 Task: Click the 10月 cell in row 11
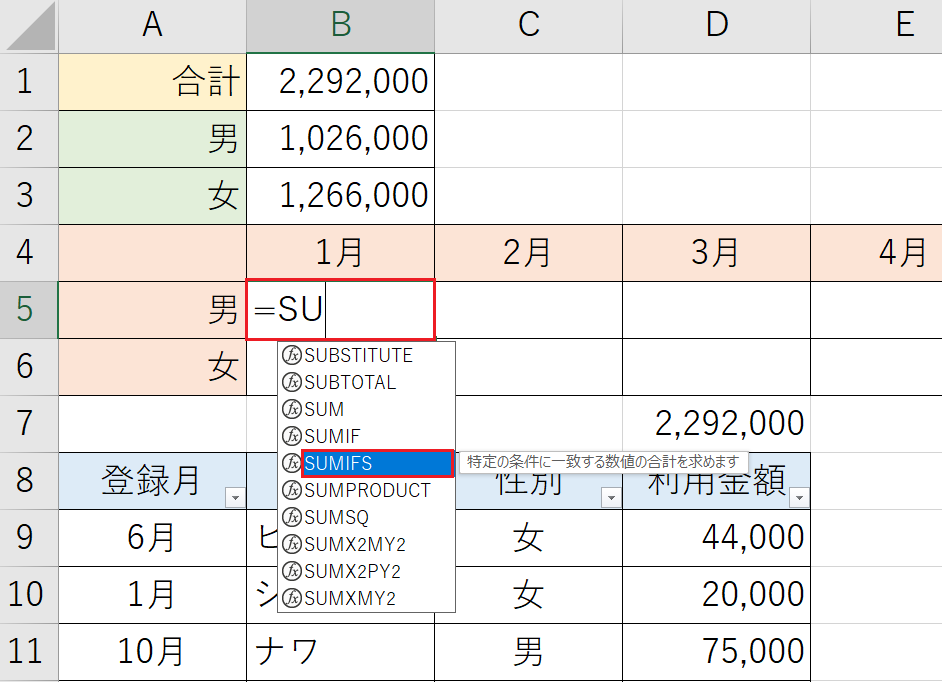pos(153,652)
